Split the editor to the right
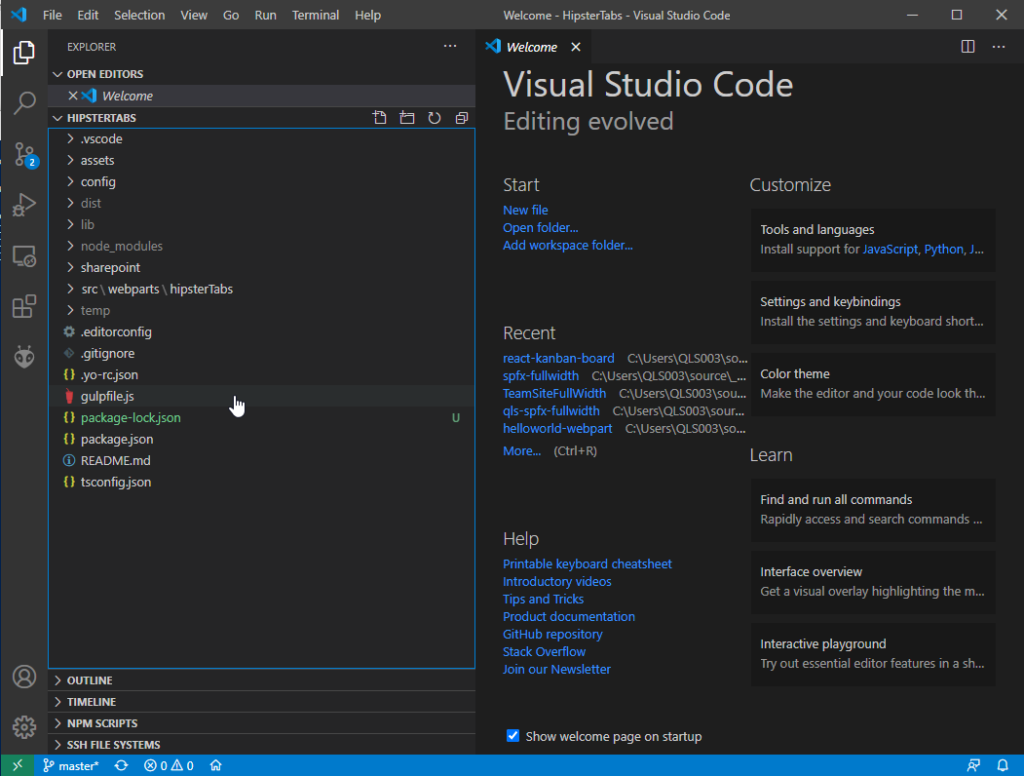Viewport: 1024px width, 776px height. (968, 46)
